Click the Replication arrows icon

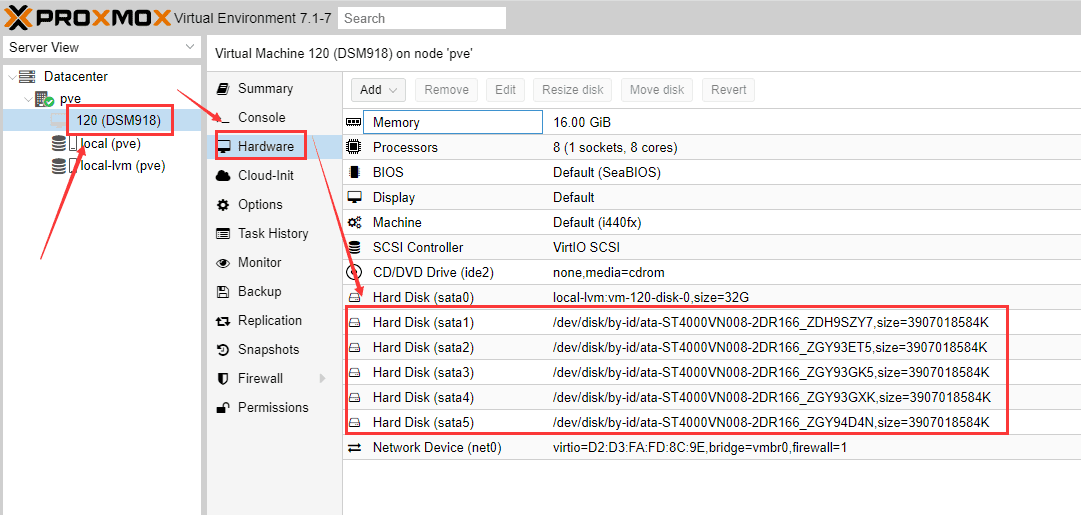point(223,321)
